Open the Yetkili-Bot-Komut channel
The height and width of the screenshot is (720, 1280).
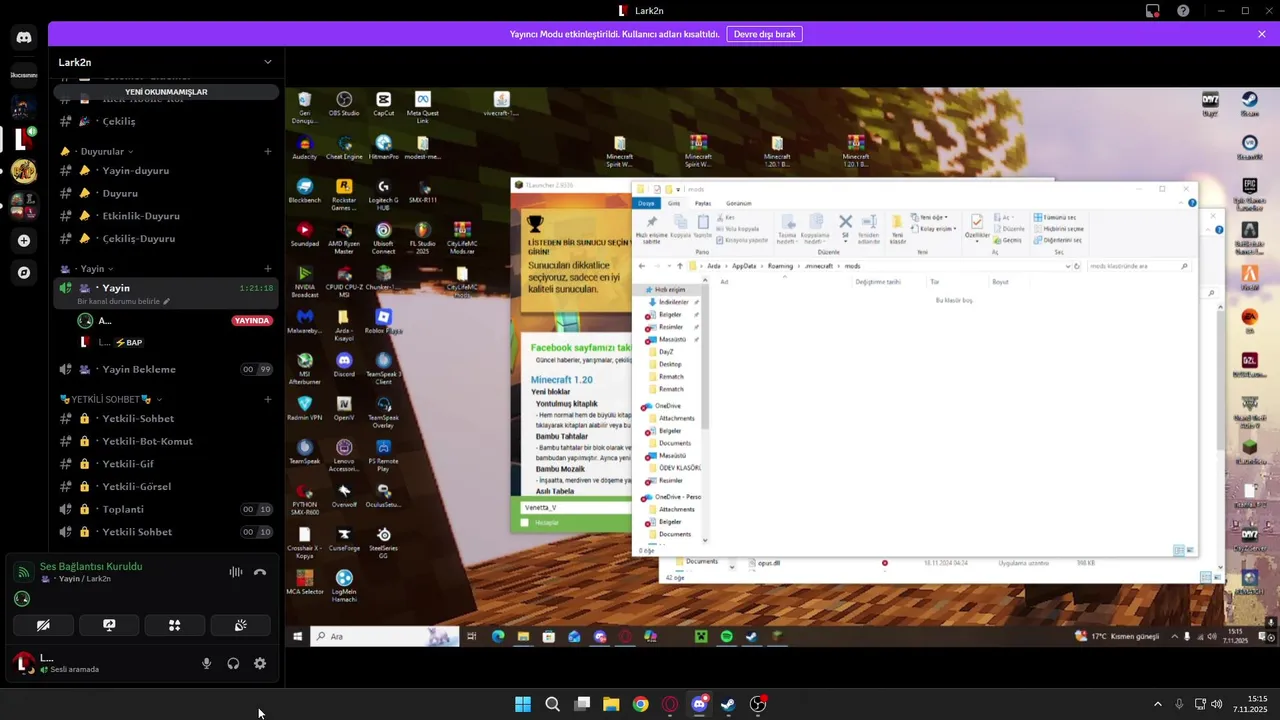166,441
